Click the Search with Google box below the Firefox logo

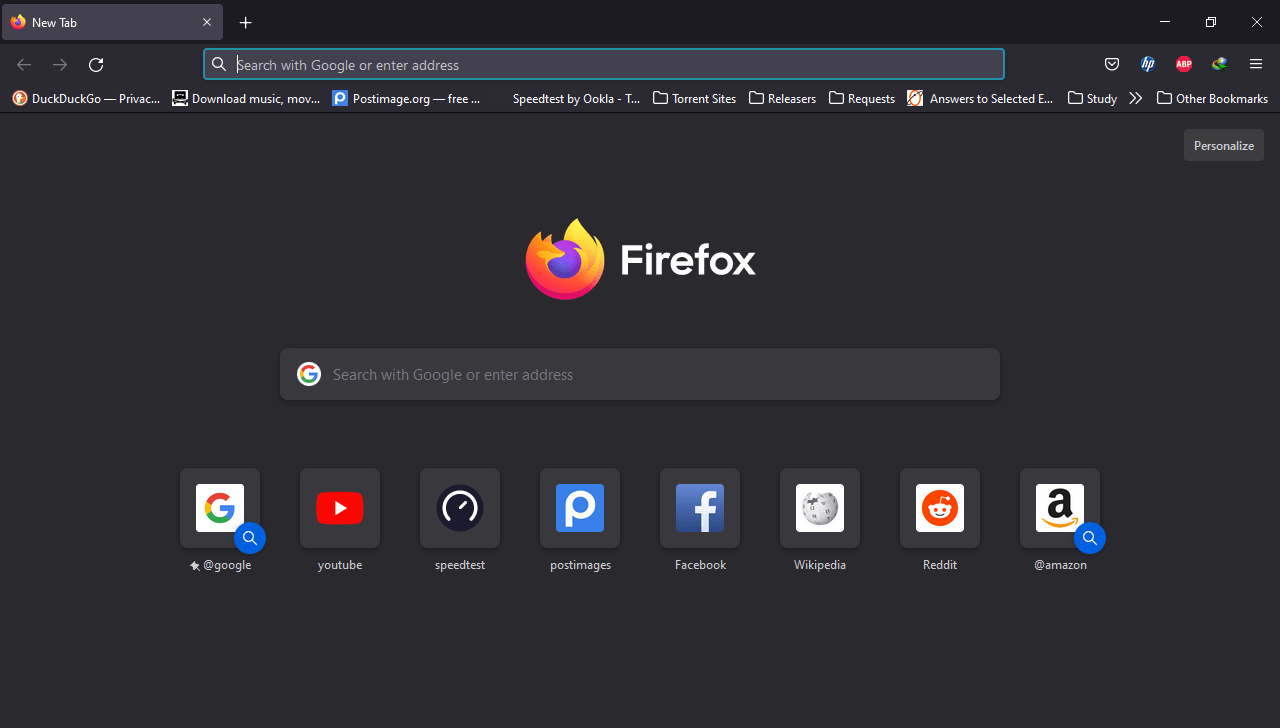coord(640,374)
